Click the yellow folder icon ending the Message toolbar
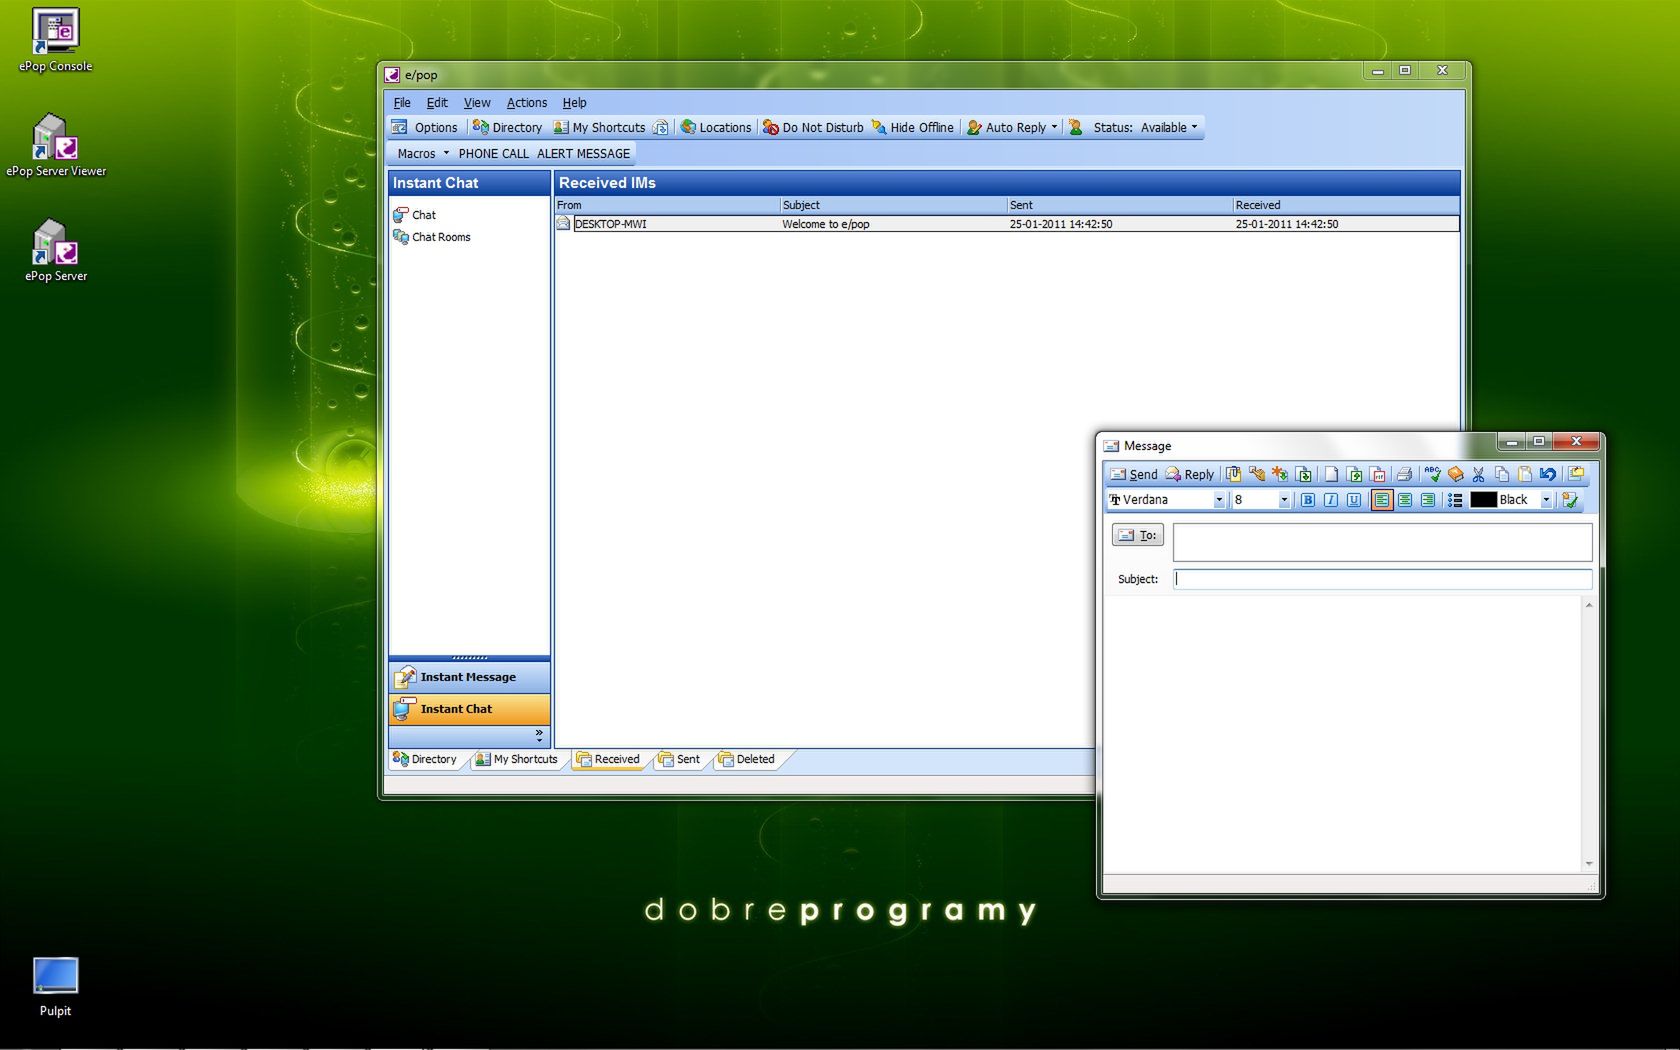The height and width of the screenshot is (1050, 1680). [1577, 474]
